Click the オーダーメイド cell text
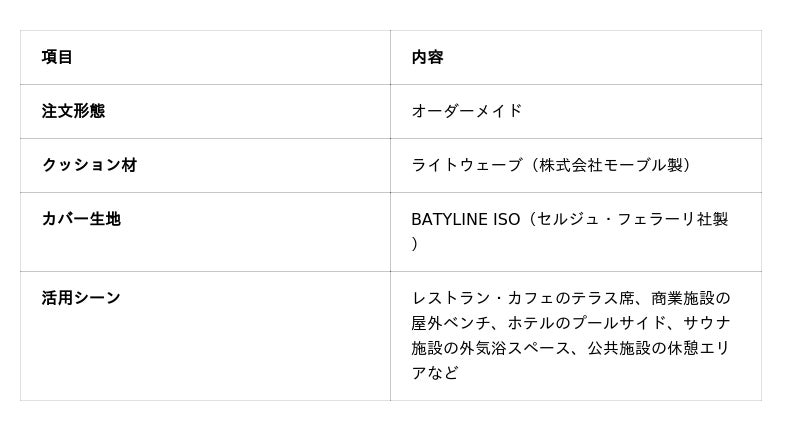The width and height of the screenshot is (800, 431). click(x=467, y=111)
